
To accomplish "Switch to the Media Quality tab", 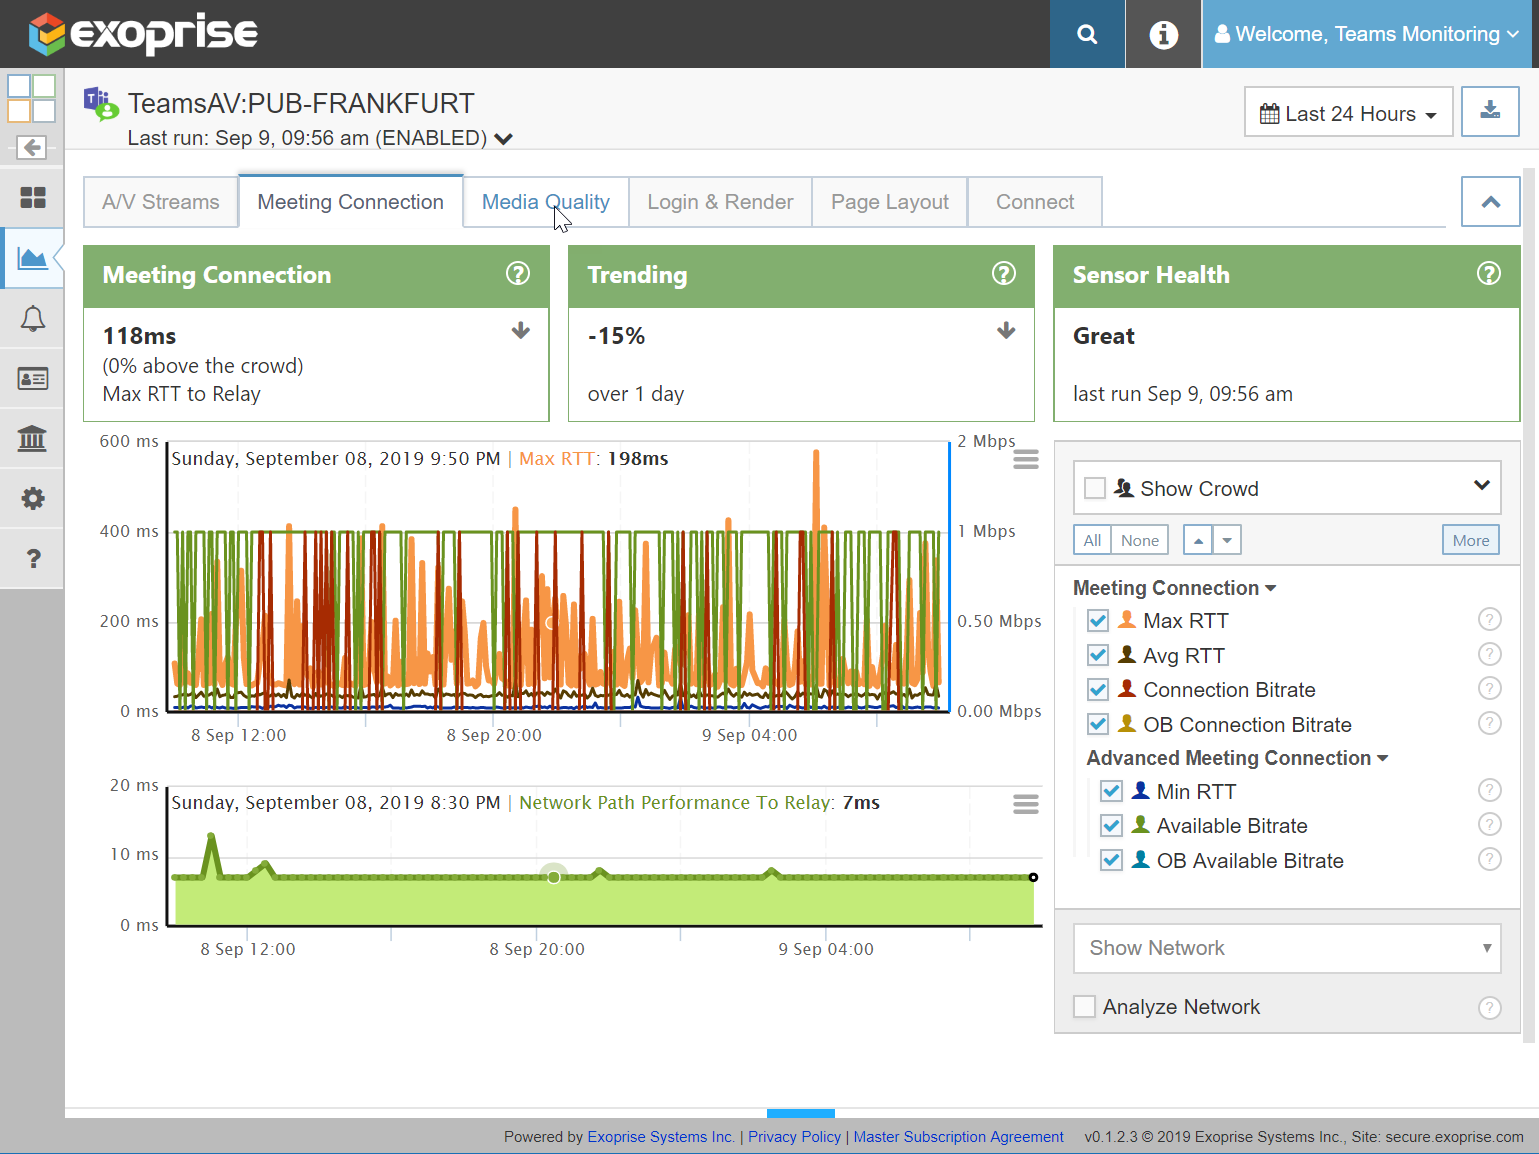I will (546, 202).
